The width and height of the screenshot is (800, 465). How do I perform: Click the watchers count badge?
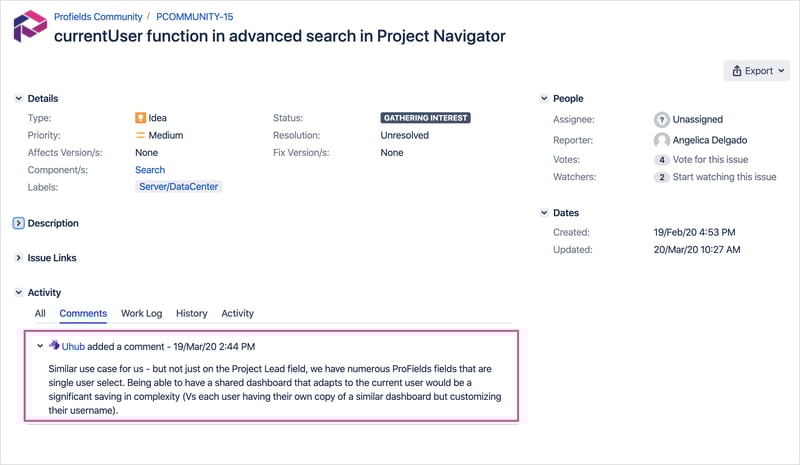click(x=661, y=177)
